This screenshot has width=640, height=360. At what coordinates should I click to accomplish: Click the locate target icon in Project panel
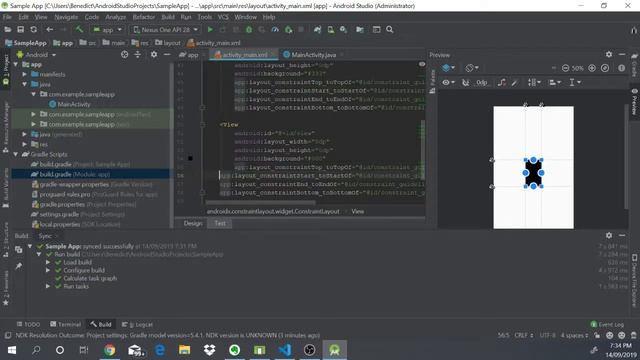coord(124,54)
